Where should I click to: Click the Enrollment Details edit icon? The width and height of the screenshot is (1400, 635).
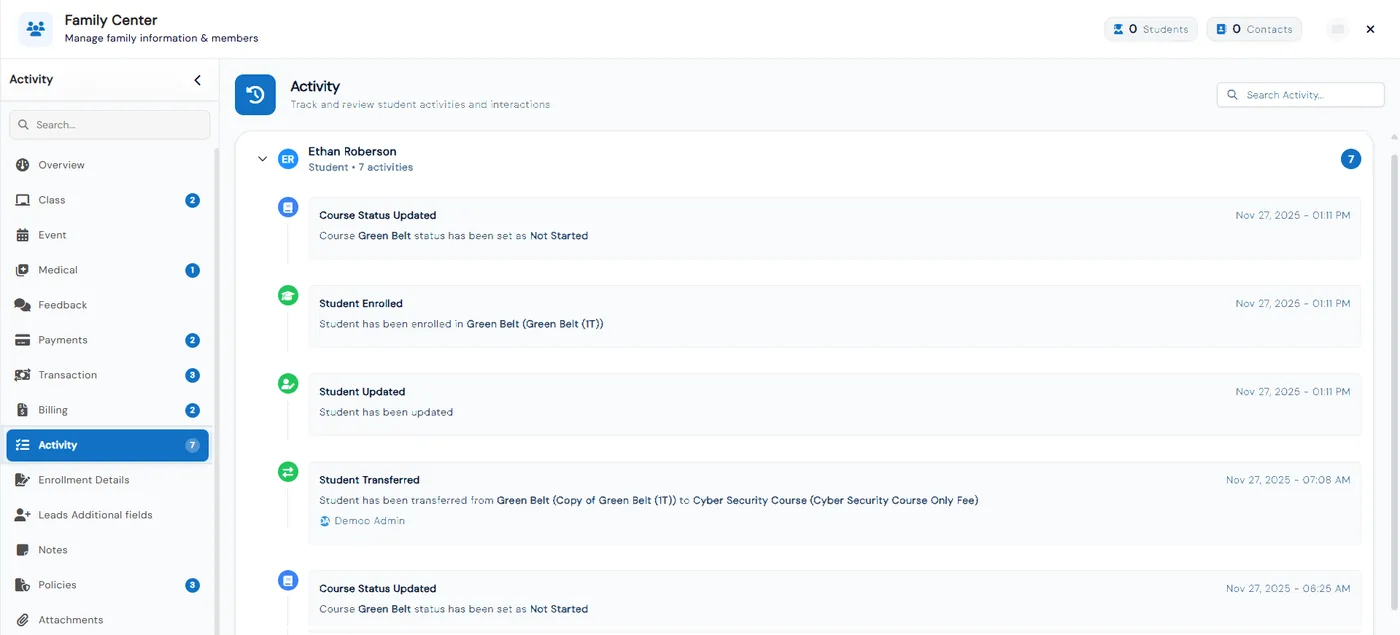pos(22,480)
